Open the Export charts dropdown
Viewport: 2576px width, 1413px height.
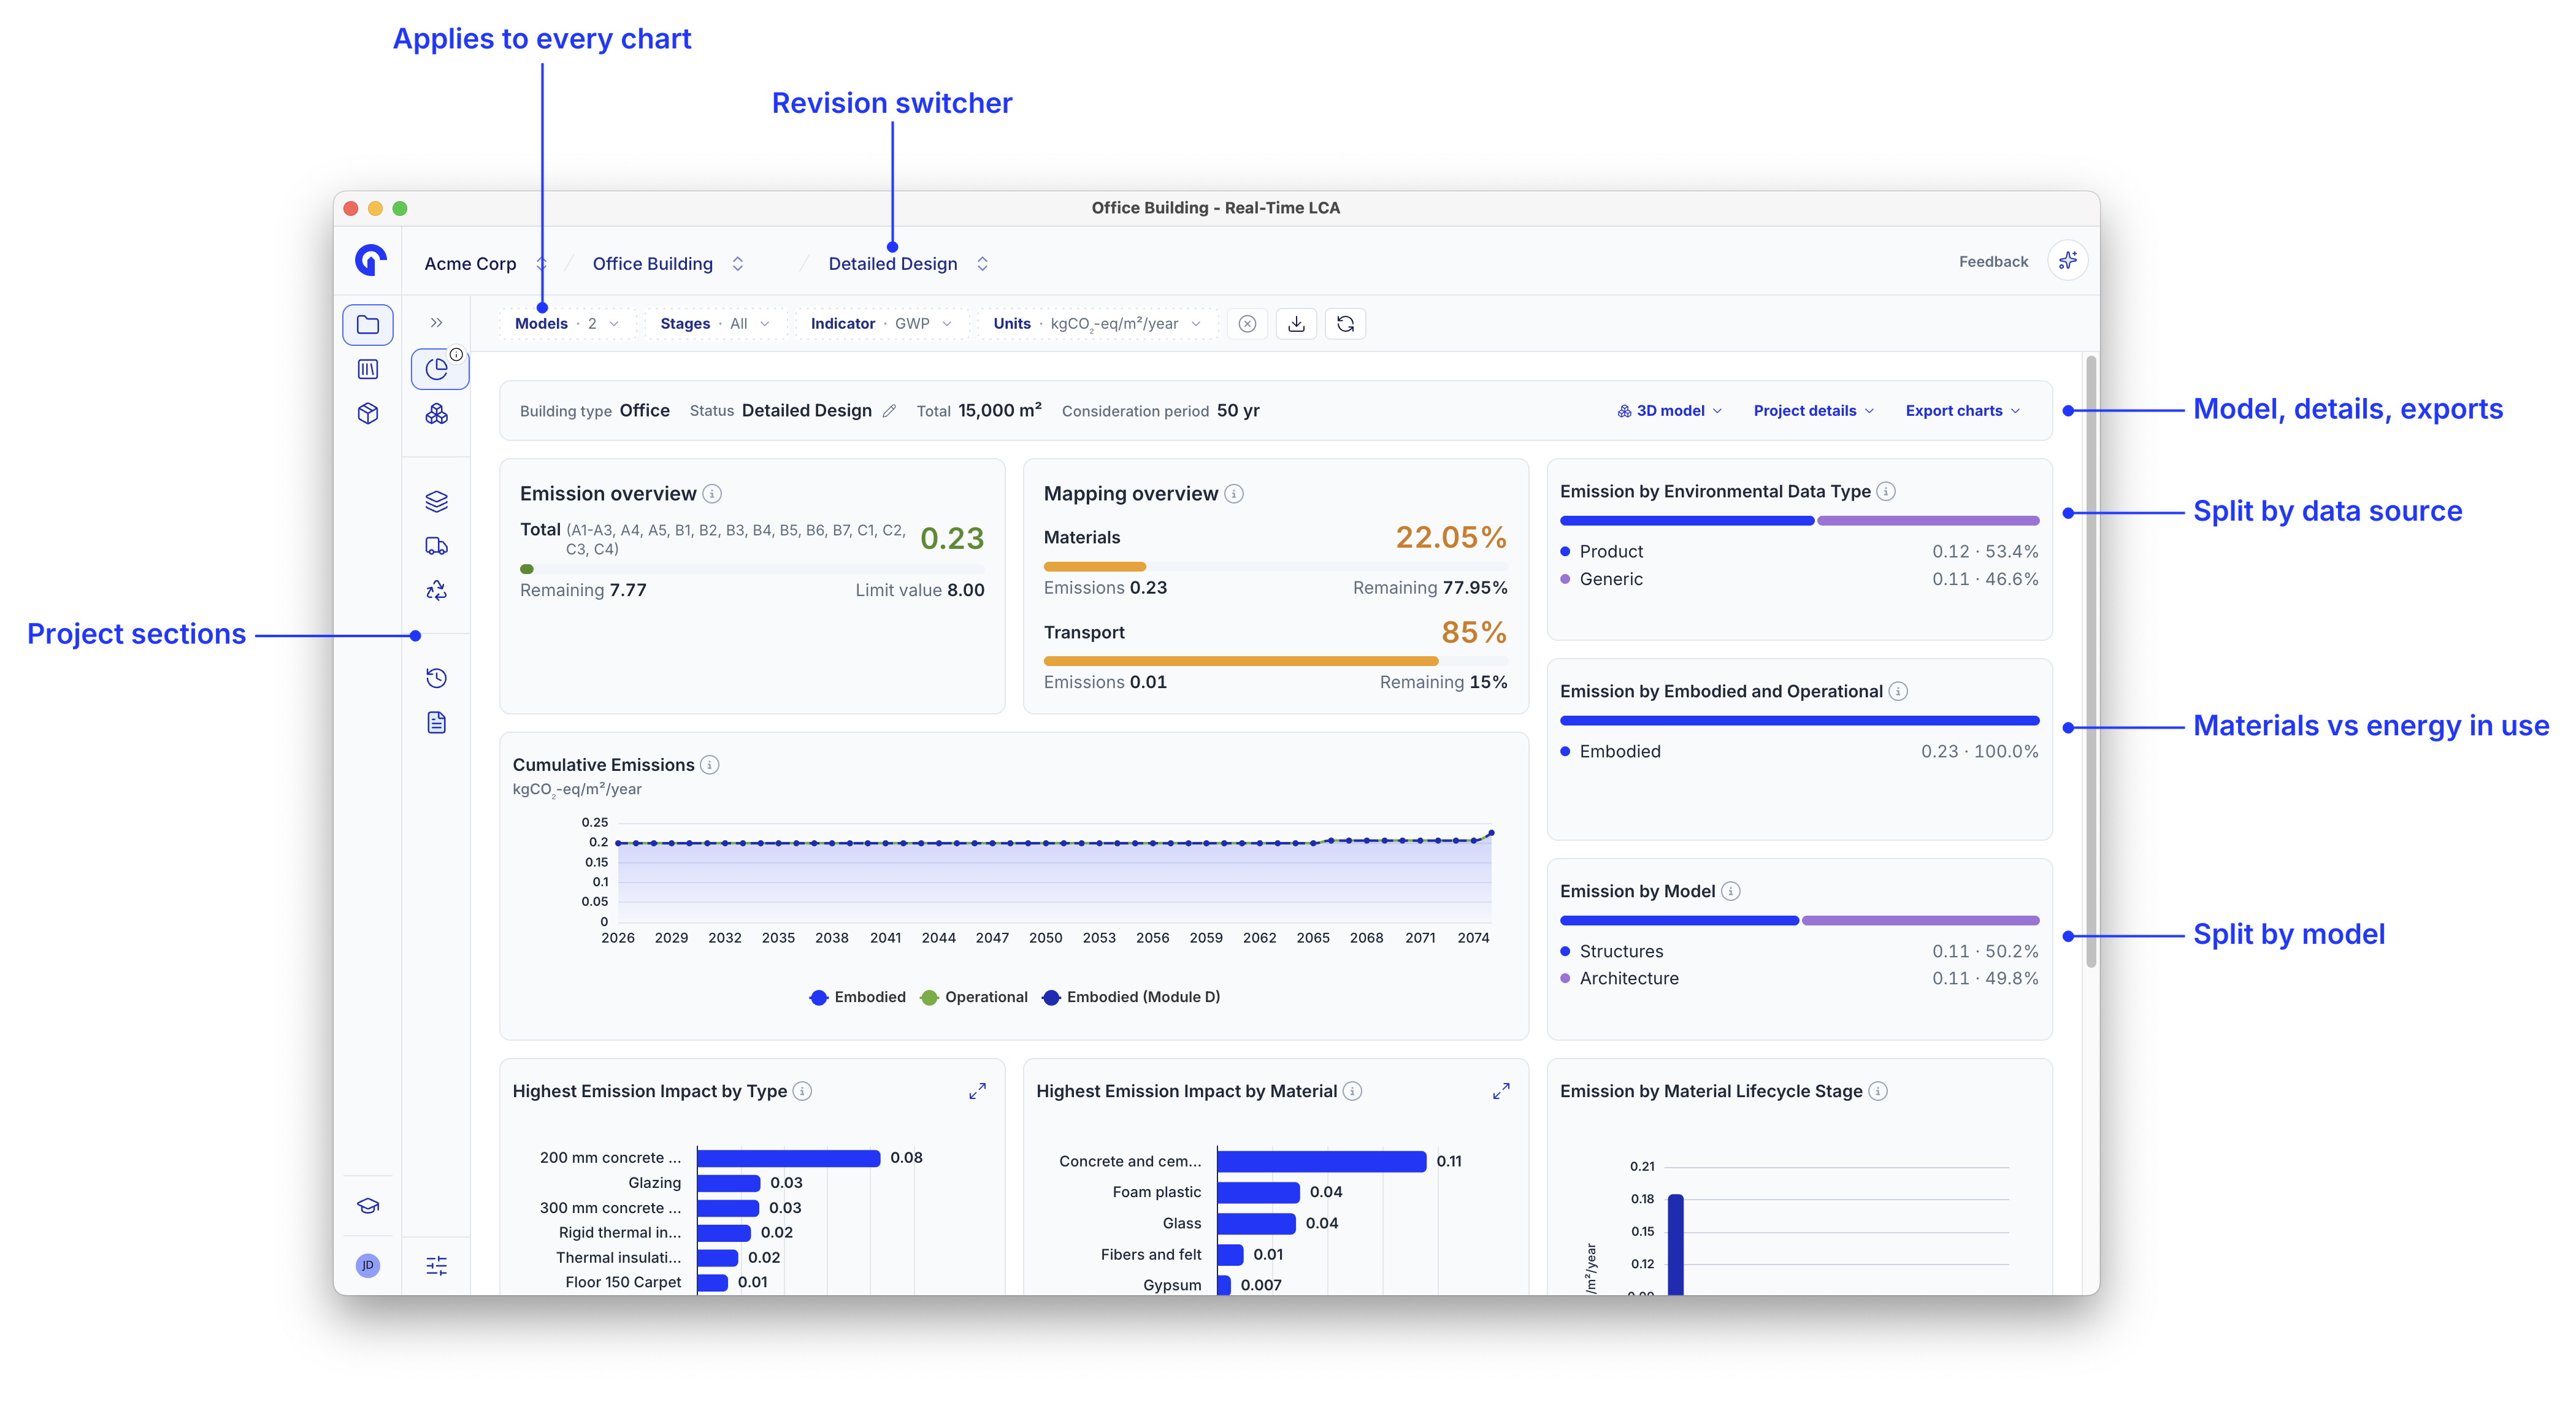(1963, 411)
